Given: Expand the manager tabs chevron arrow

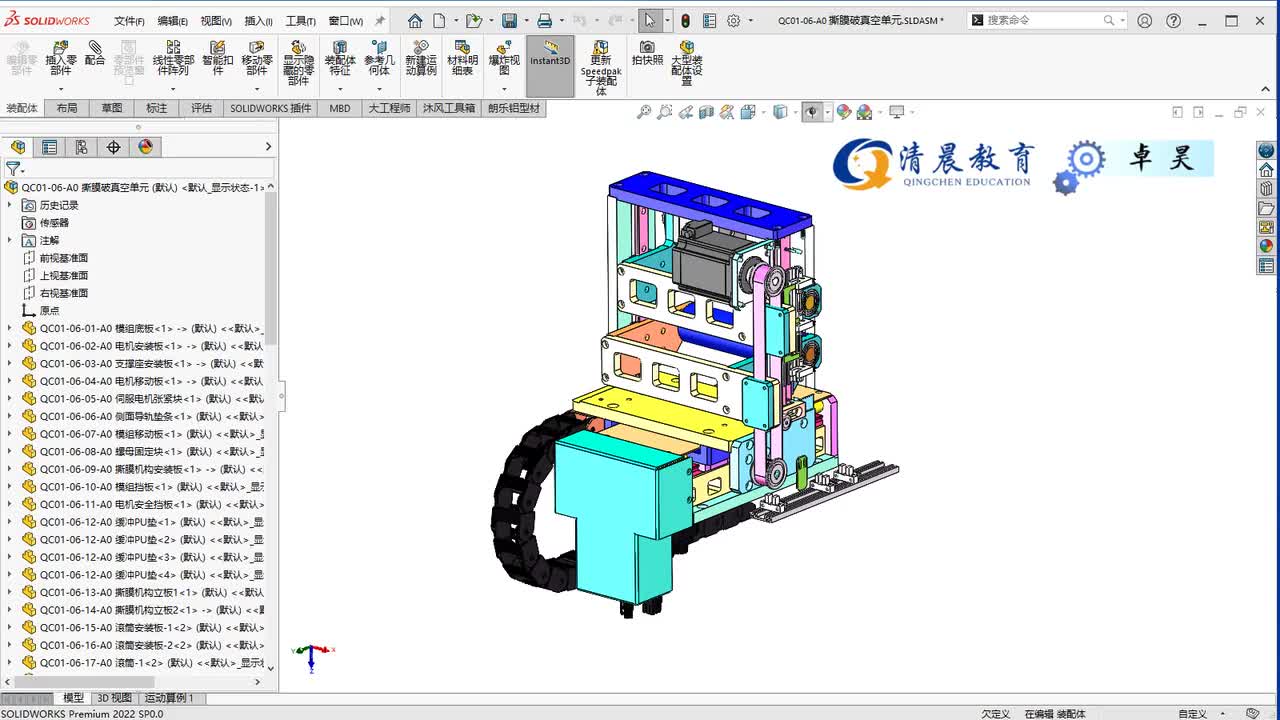Looking at the screenshot, I should point(268,147).
